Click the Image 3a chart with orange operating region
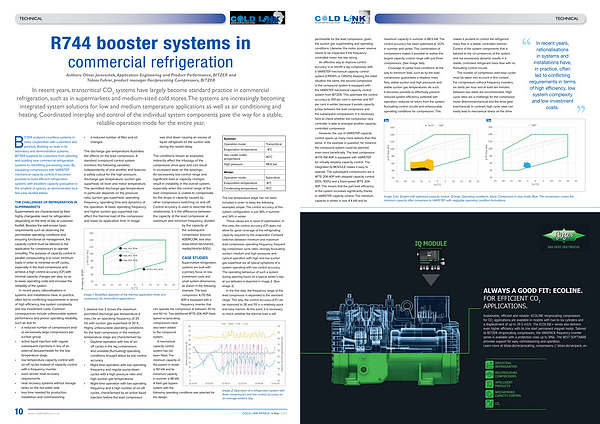600x424 pixels. 433,155
